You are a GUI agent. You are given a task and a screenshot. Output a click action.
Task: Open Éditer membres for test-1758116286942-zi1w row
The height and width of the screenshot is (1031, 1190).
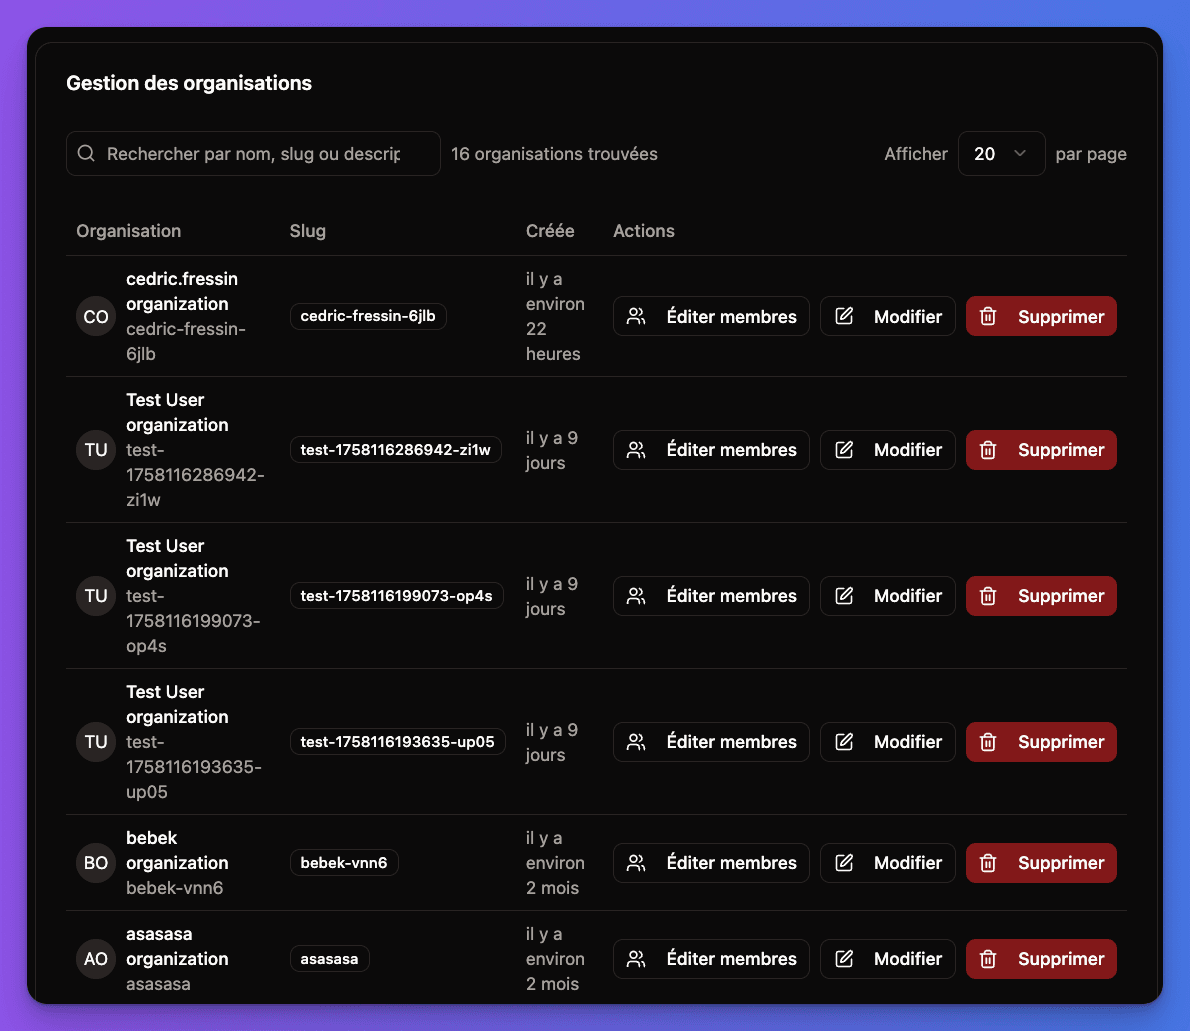(x=711, y=449)
